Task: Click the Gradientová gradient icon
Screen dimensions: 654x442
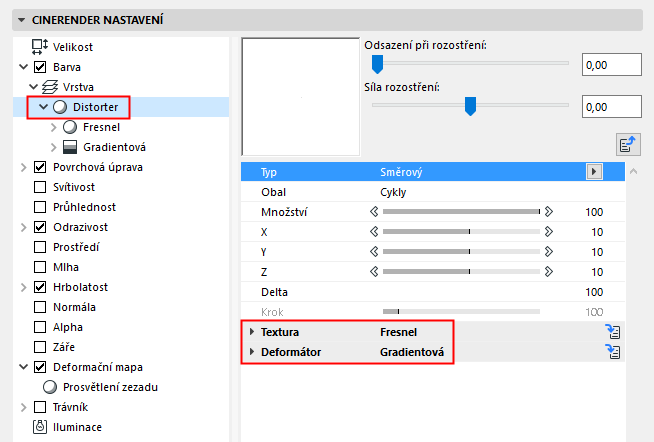Action: (x=70, y=147)
